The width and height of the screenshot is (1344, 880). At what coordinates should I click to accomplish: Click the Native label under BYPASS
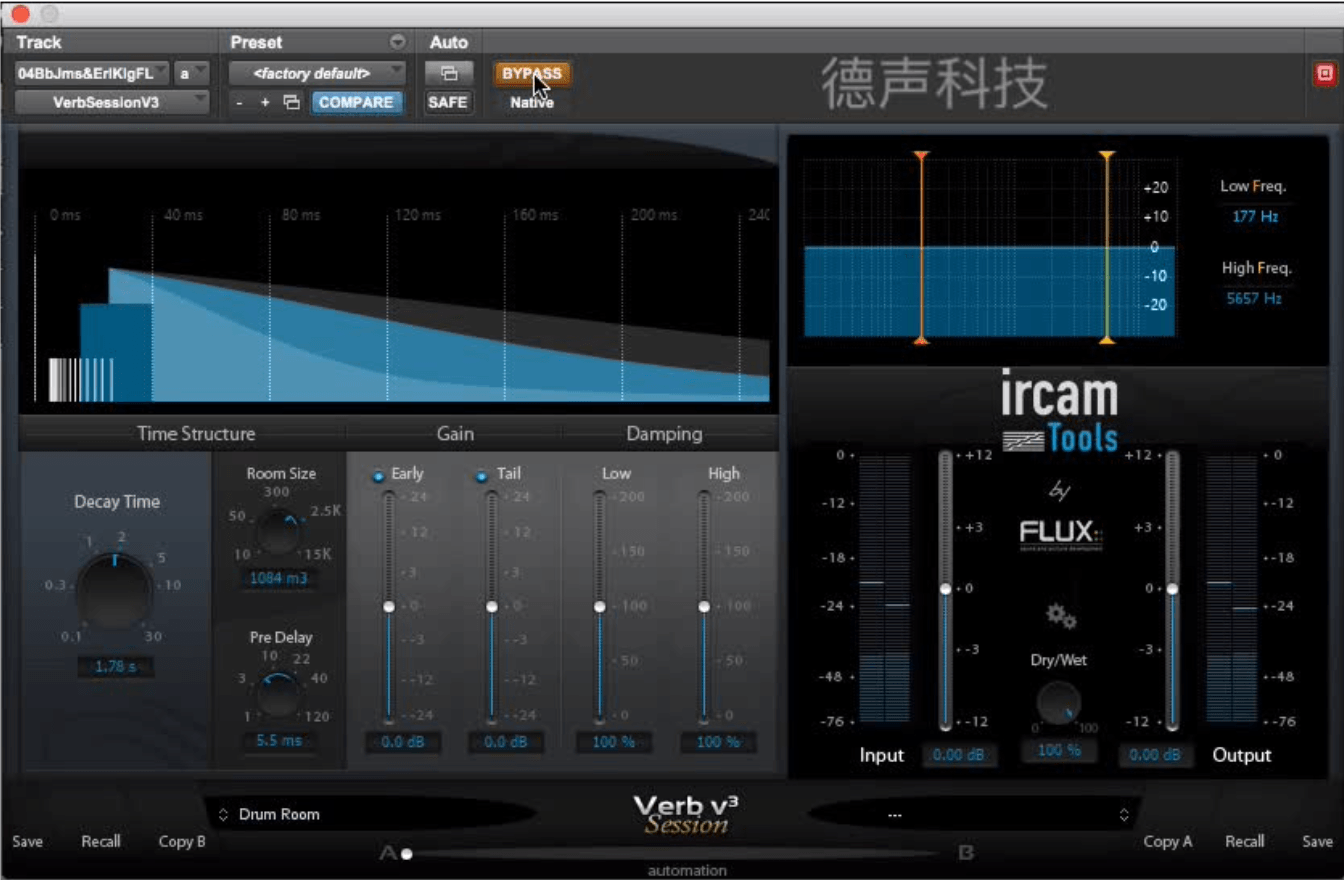point(532,102)
